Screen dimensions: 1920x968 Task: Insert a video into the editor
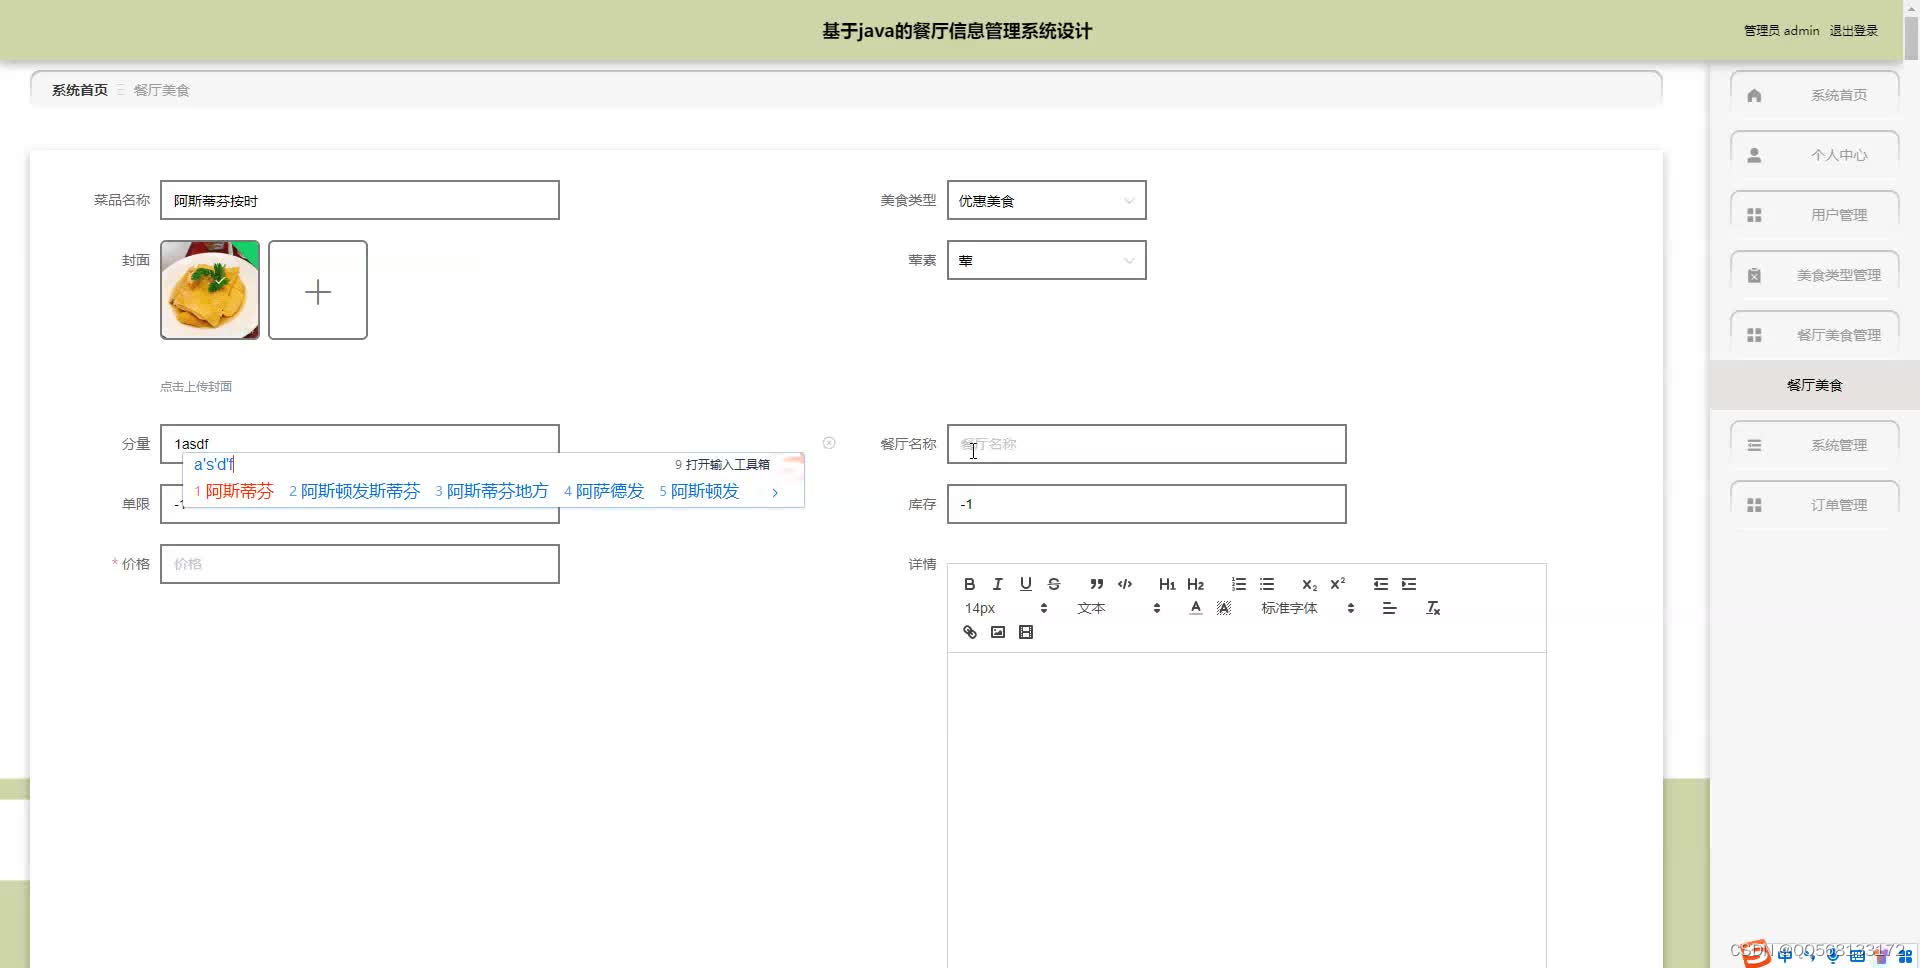click(x=1025, y=632)
